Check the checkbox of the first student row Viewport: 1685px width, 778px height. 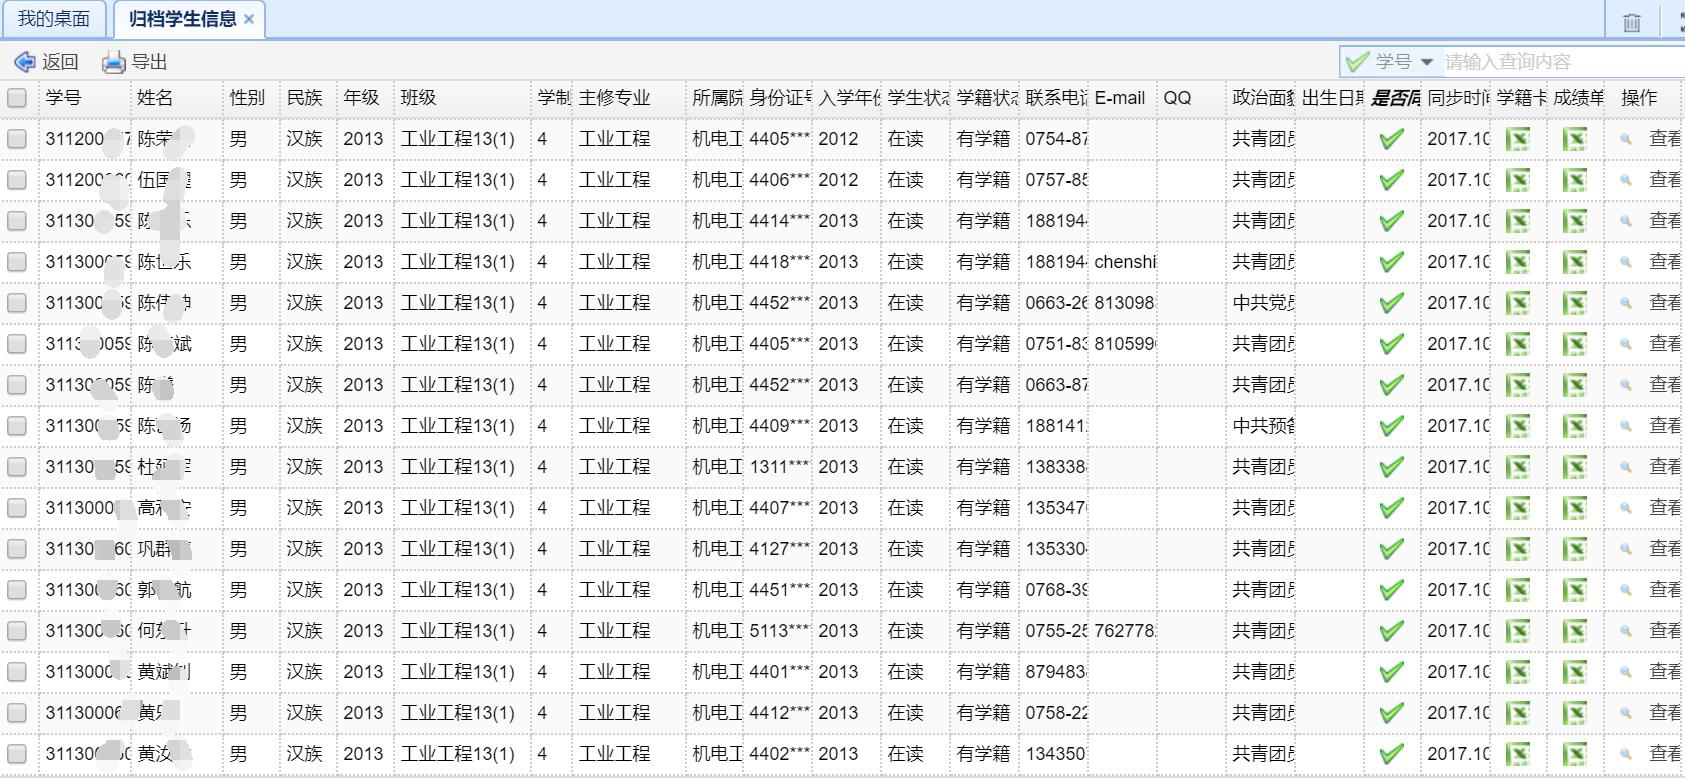(17, 139)
